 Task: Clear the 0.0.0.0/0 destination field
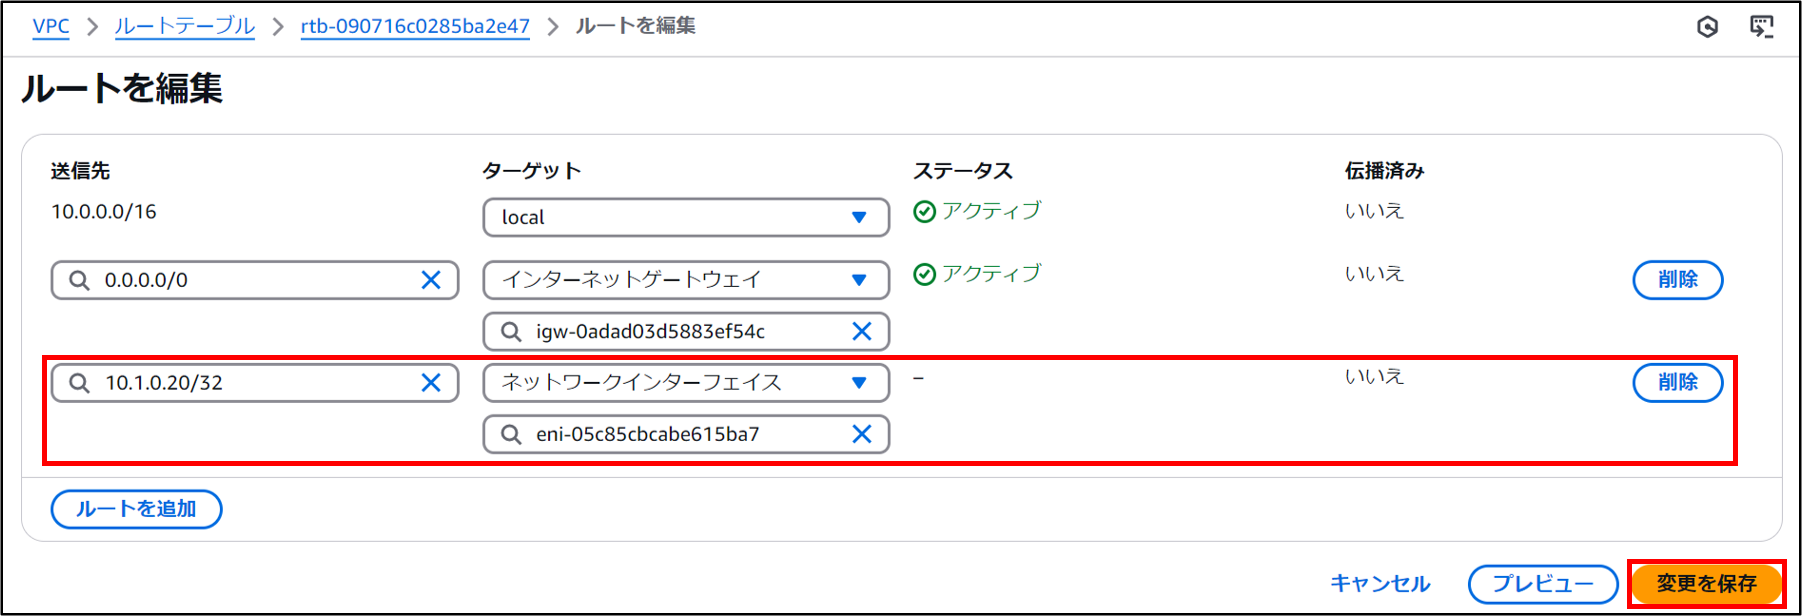431,280
